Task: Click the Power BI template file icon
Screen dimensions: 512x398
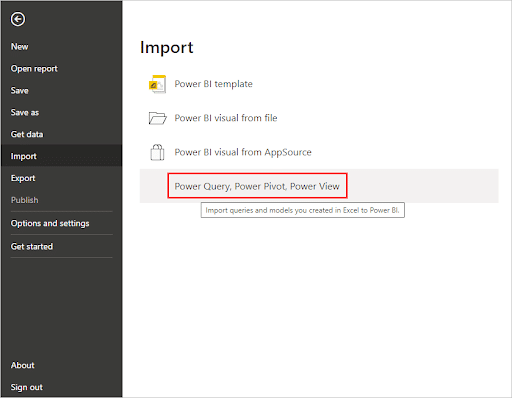Action: tap(157, 84)
